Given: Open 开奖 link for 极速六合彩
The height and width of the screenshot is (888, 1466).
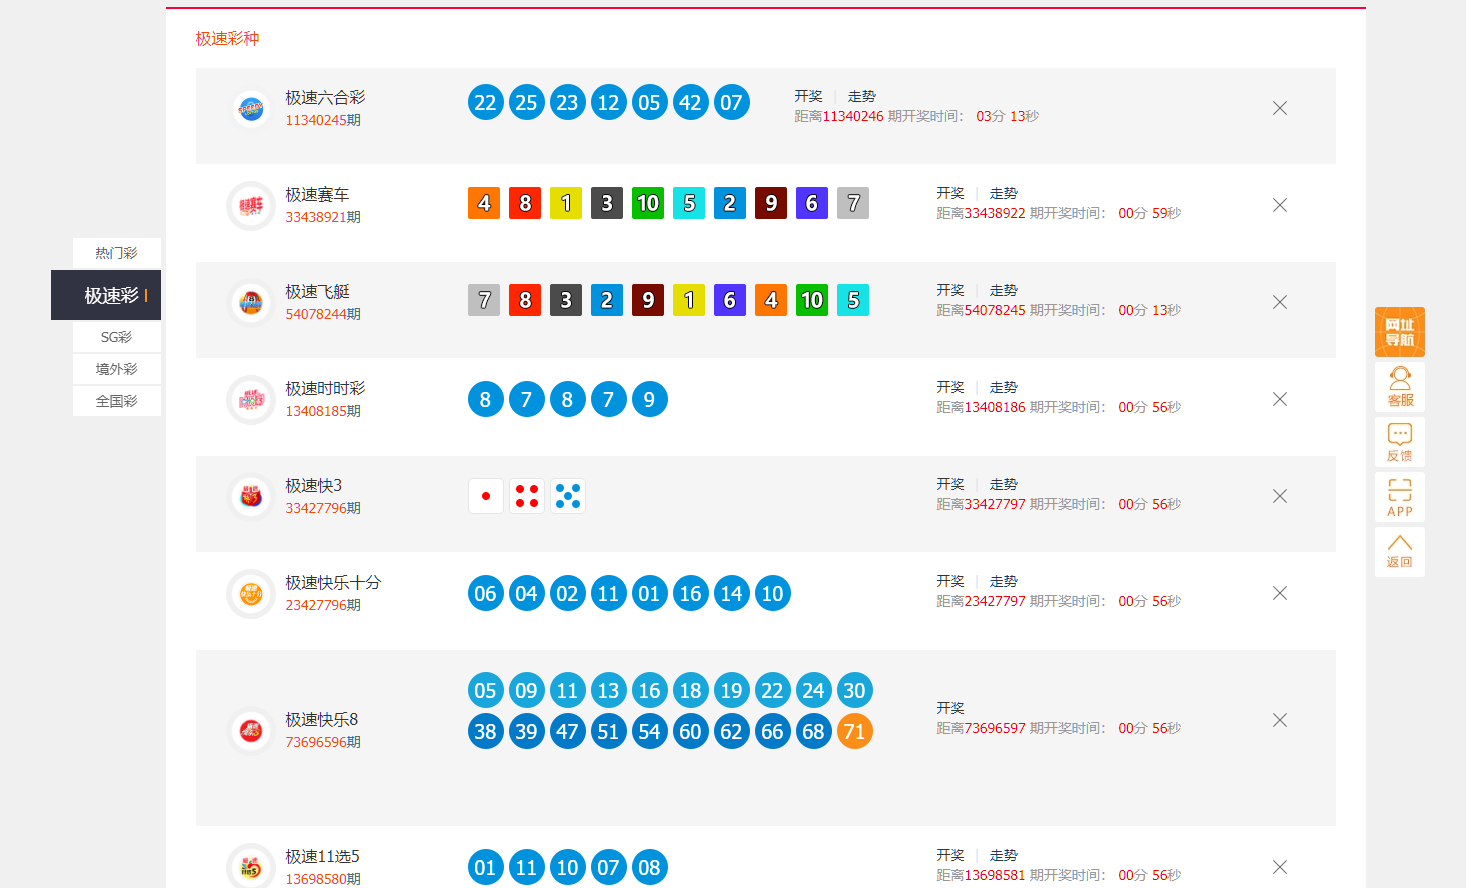Looking at the screenshot, I should (x=808, y=96).
